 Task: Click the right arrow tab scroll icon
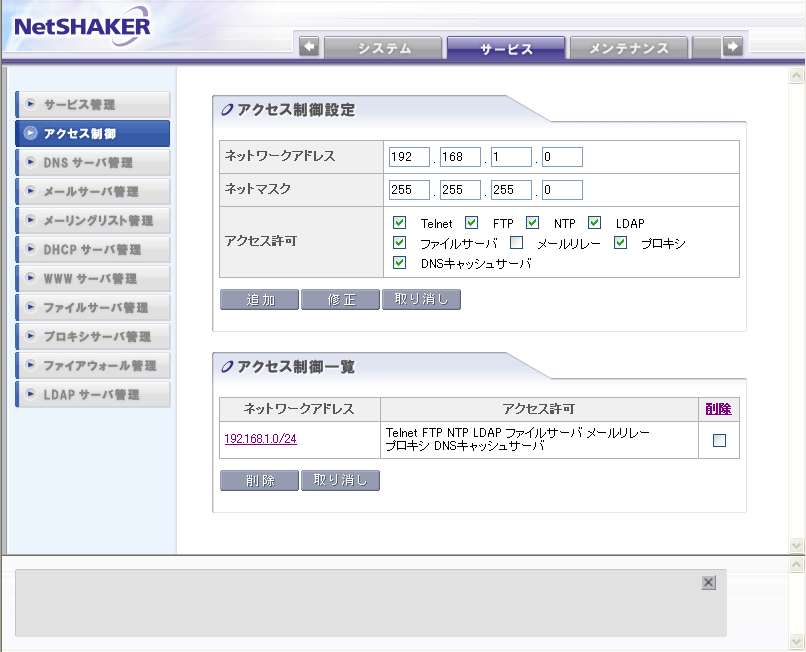733,47
